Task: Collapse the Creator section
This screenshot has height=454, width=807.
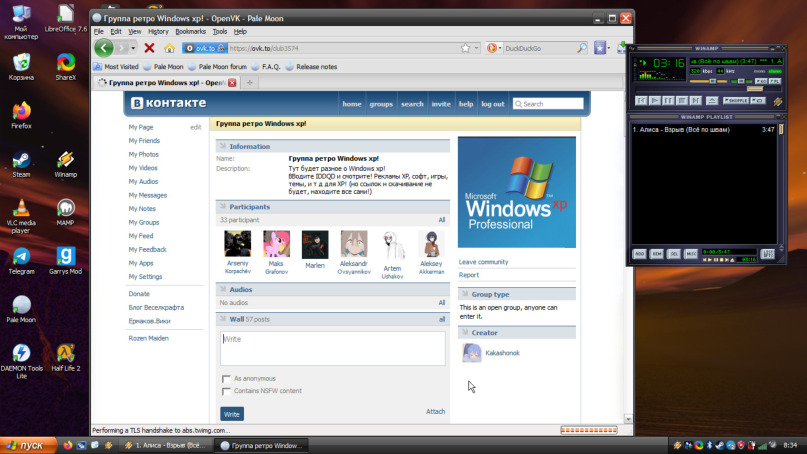Action: (x=517, y=333)
